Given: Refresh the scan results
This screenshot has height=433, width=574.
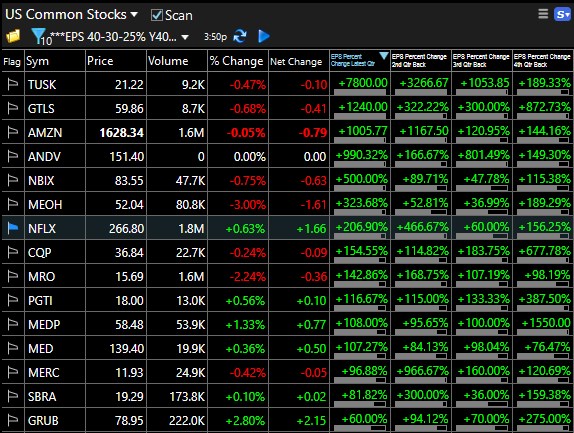Looking at the screenshot, I should coord(240,36).
